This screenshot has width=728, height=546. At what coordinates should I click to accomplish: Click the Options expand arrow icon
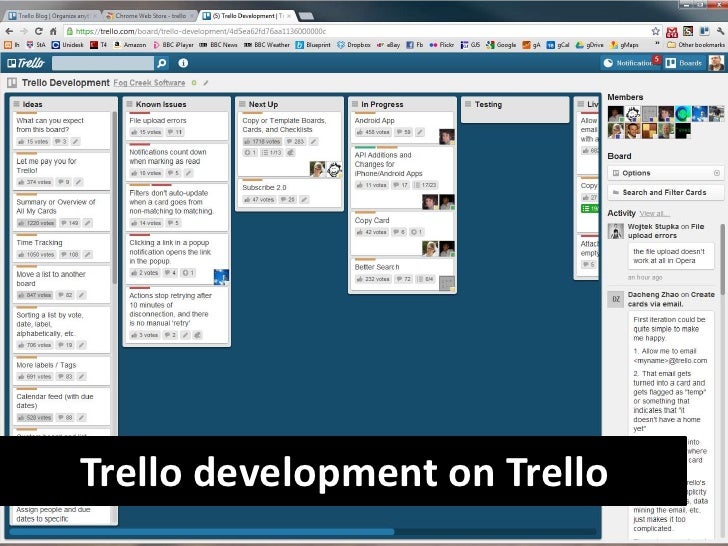[716, 173]
